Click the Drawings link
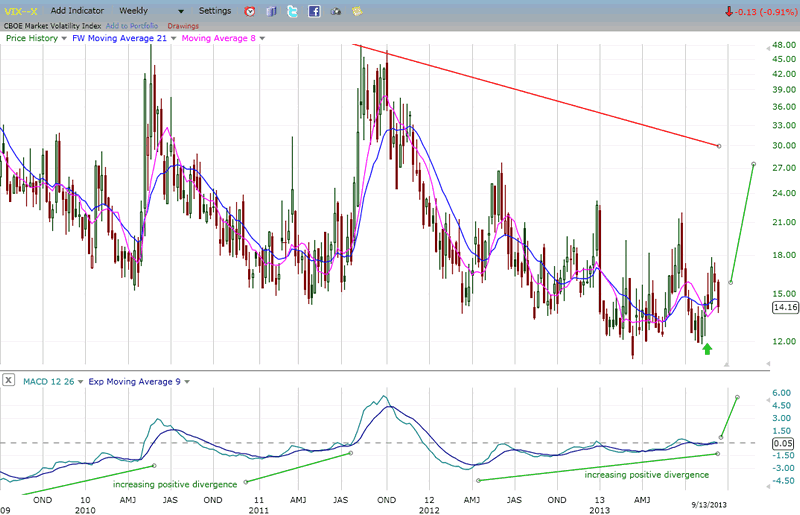 point(183,25)
